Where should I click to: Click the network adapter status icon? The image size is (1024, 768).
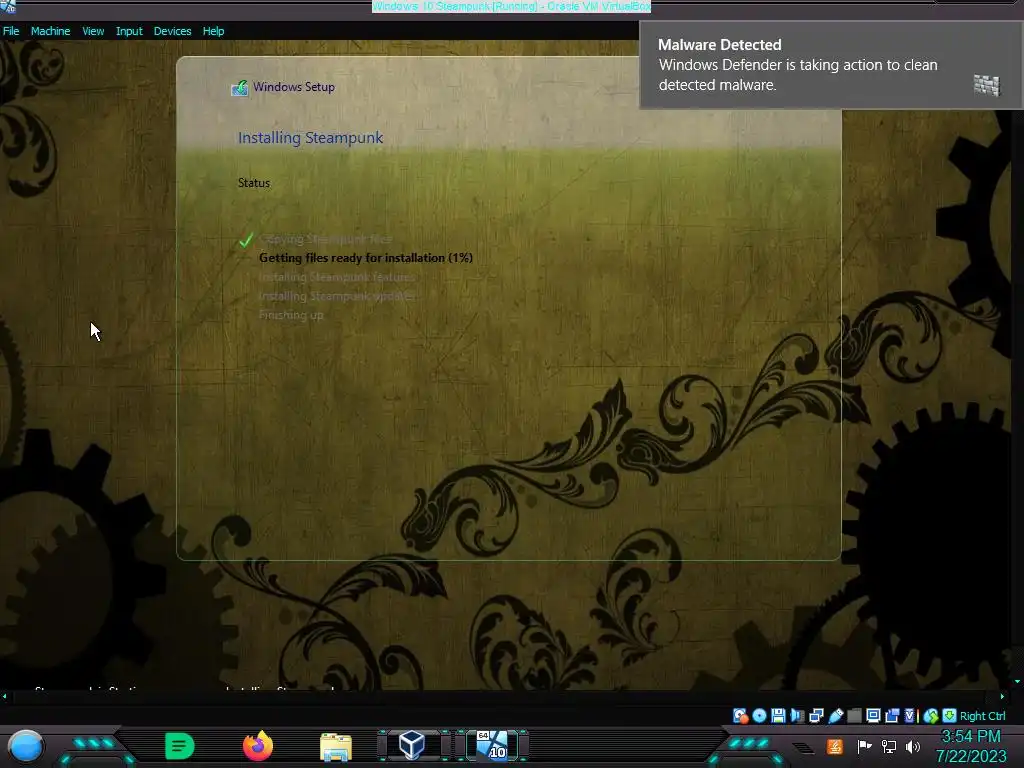(816, 716)
